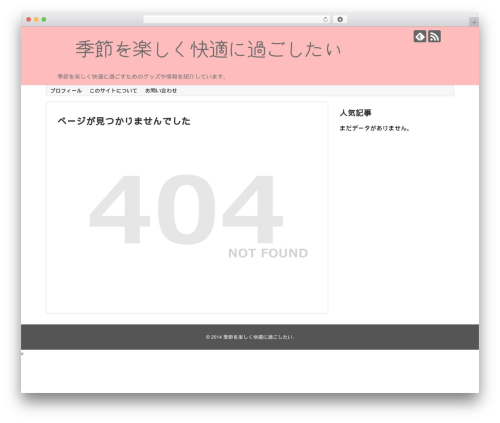The height and width of the screenshot is (423, 500).
Task: Click the red close window dot
Action: (x=29, y=19)
